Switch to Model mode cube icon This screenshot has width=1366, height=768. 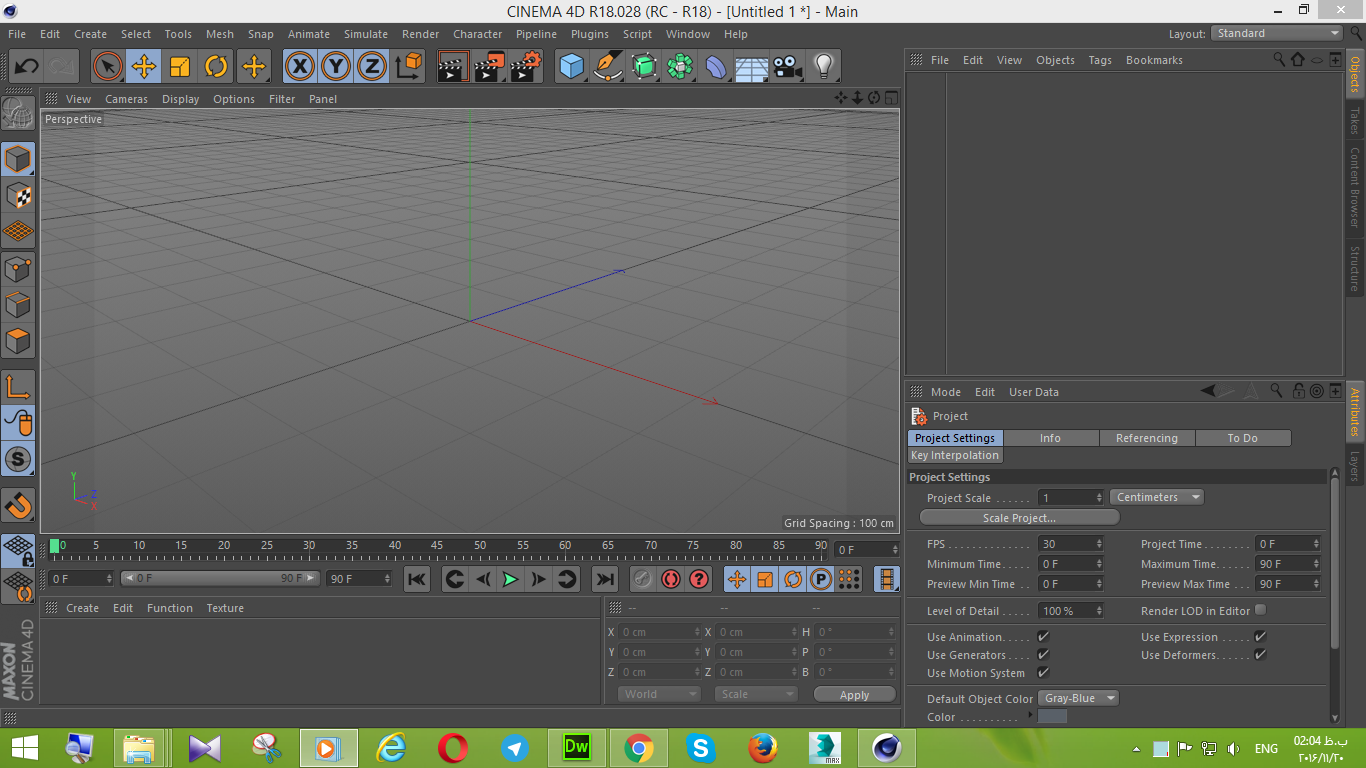click(18, 159)
